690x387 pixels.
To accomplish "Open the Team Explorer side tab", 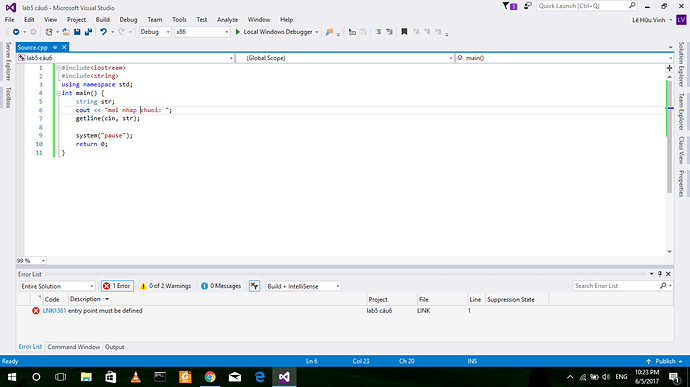I will click(x=681, y=111).
